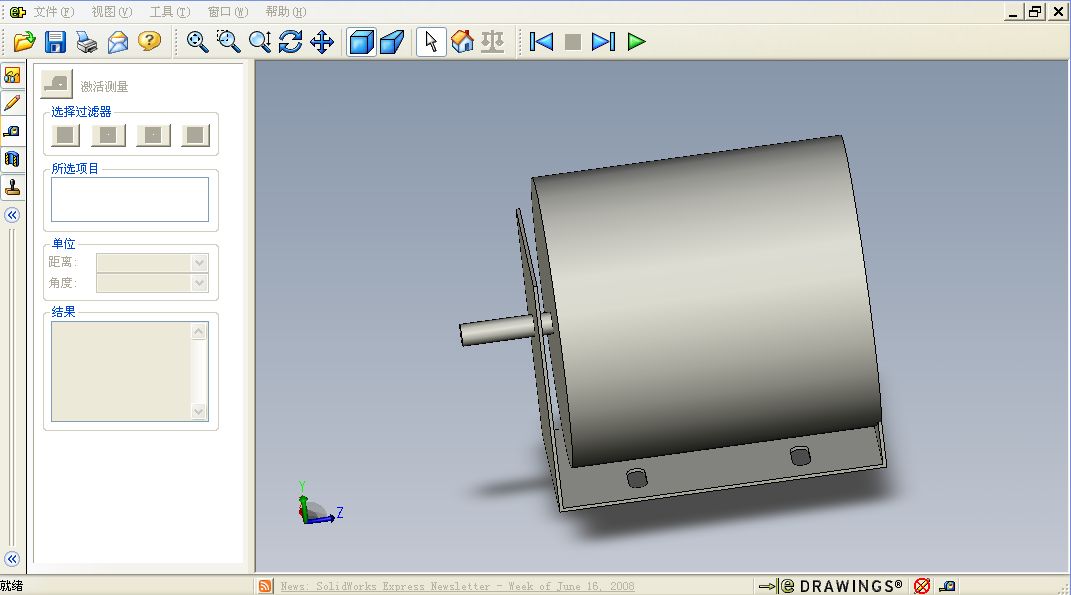Collapse the panel with the upper chevron button
1071x595 pixels.
[x=12, y=215]
